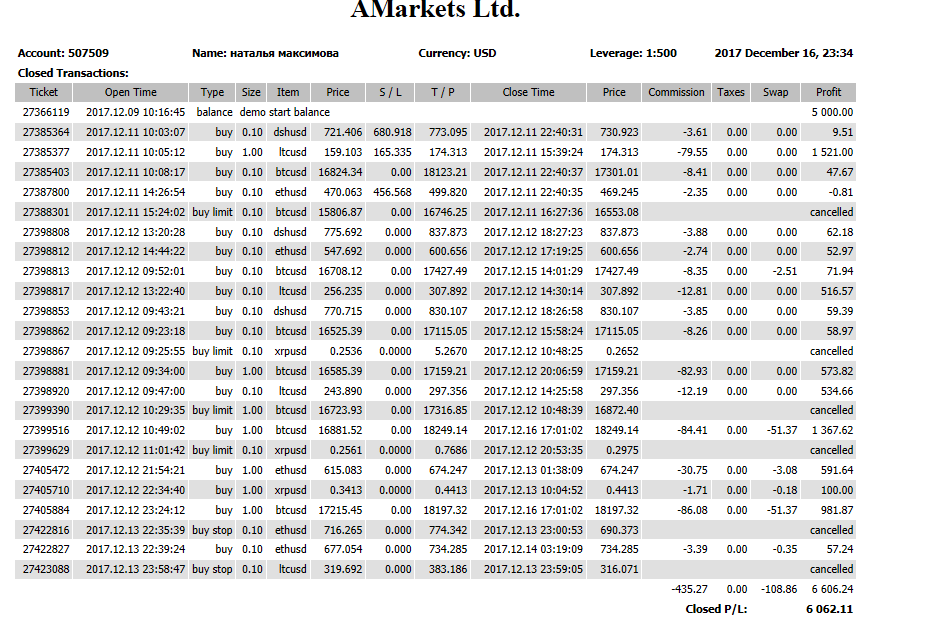
Task: Click ticket number 27398808
Action: coord(46,232)
